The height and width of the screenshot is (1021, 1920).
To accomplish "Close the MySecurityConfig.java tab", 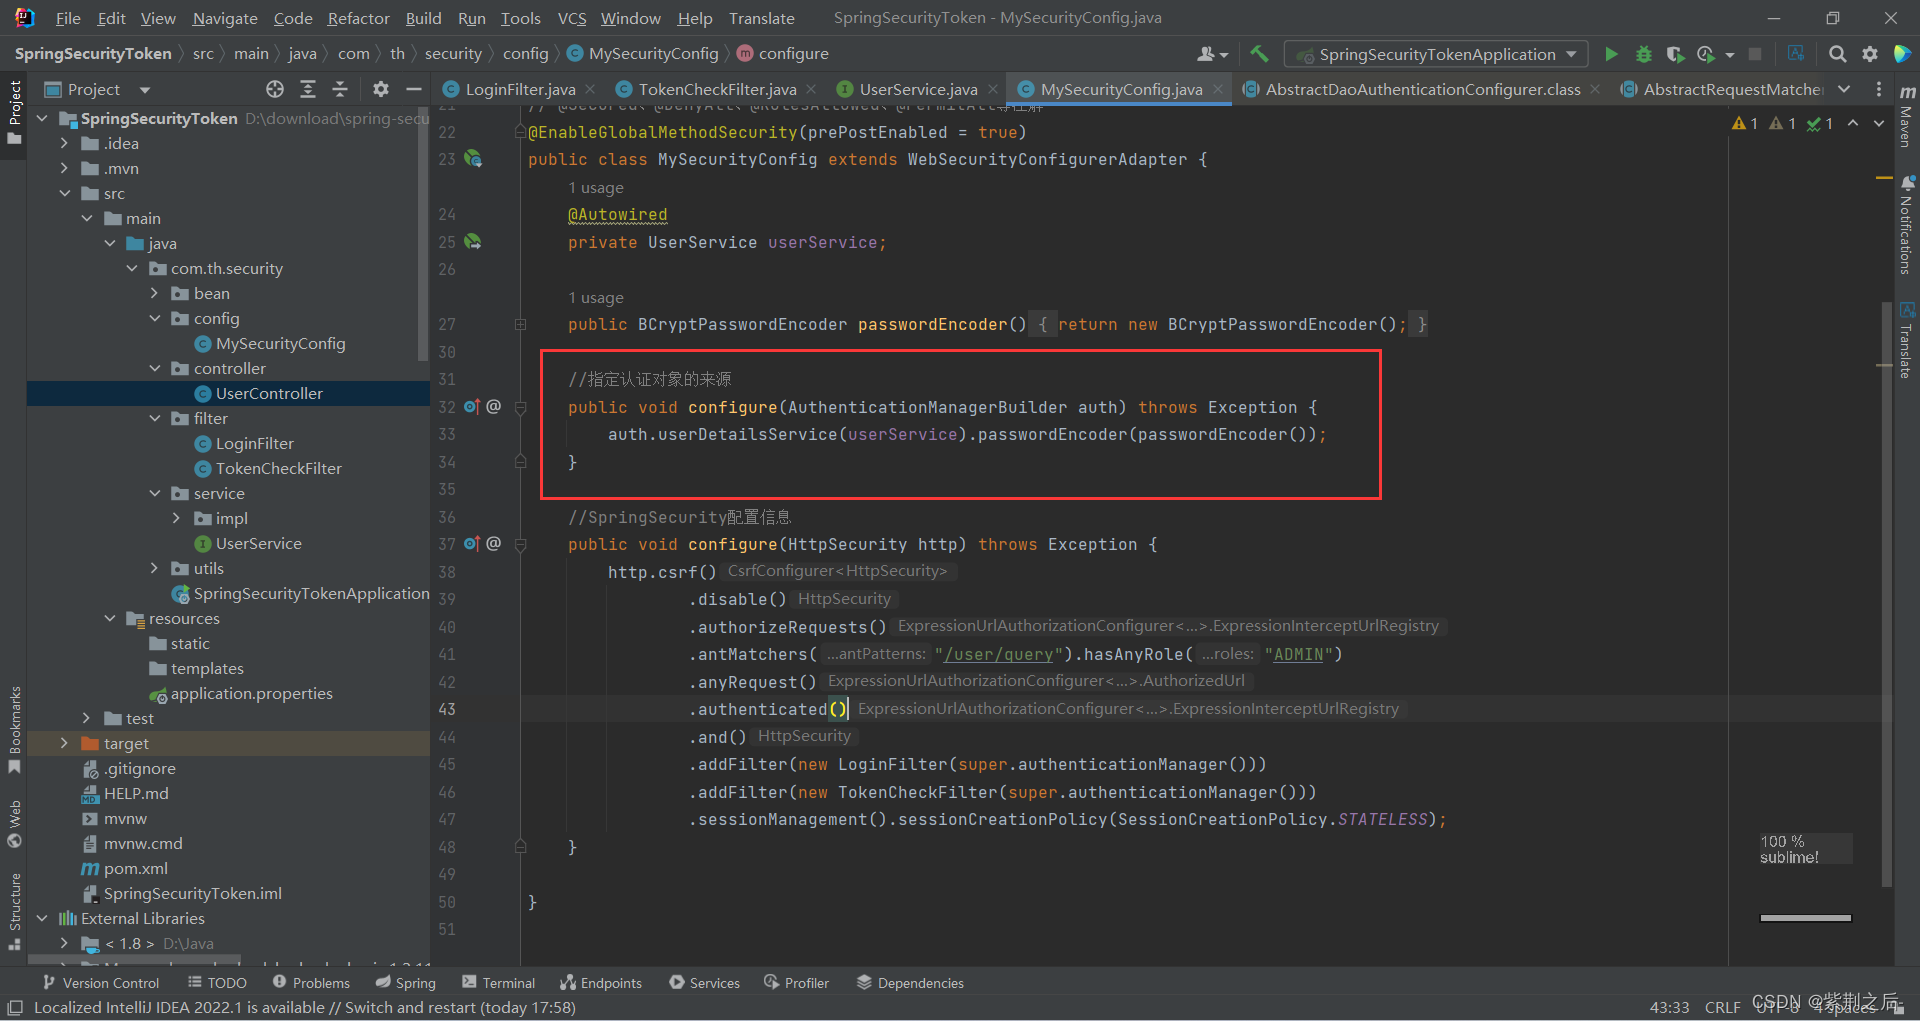I will tap(1218, 89).
